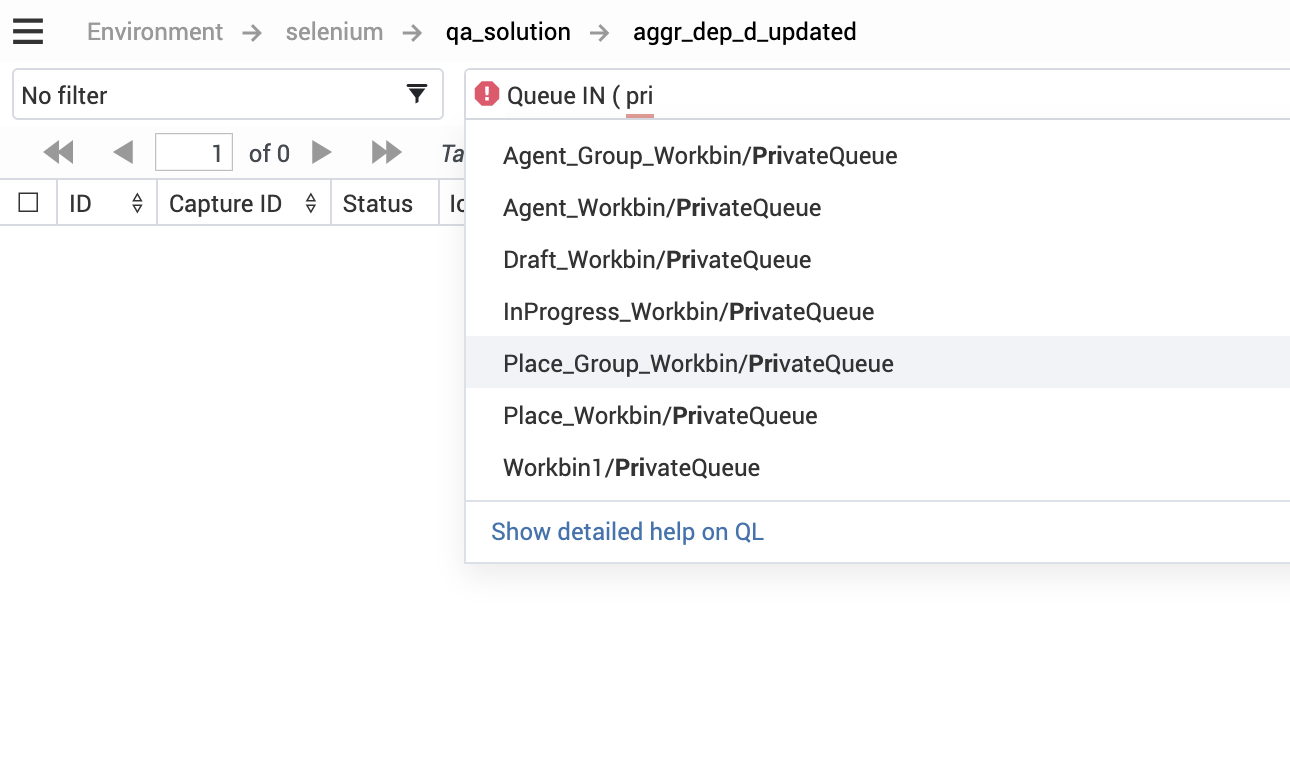Choose Agent_Group_Workbin/PrivateQueue suggestion
The height and width of the screenshot is (760, 1290).
coord(700,156)
